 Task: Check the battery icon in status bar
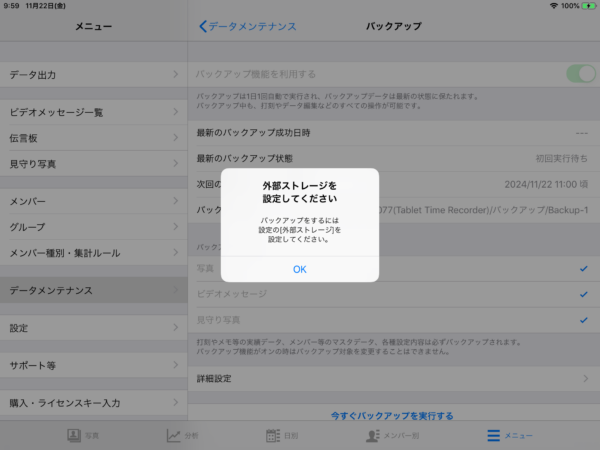587,6
